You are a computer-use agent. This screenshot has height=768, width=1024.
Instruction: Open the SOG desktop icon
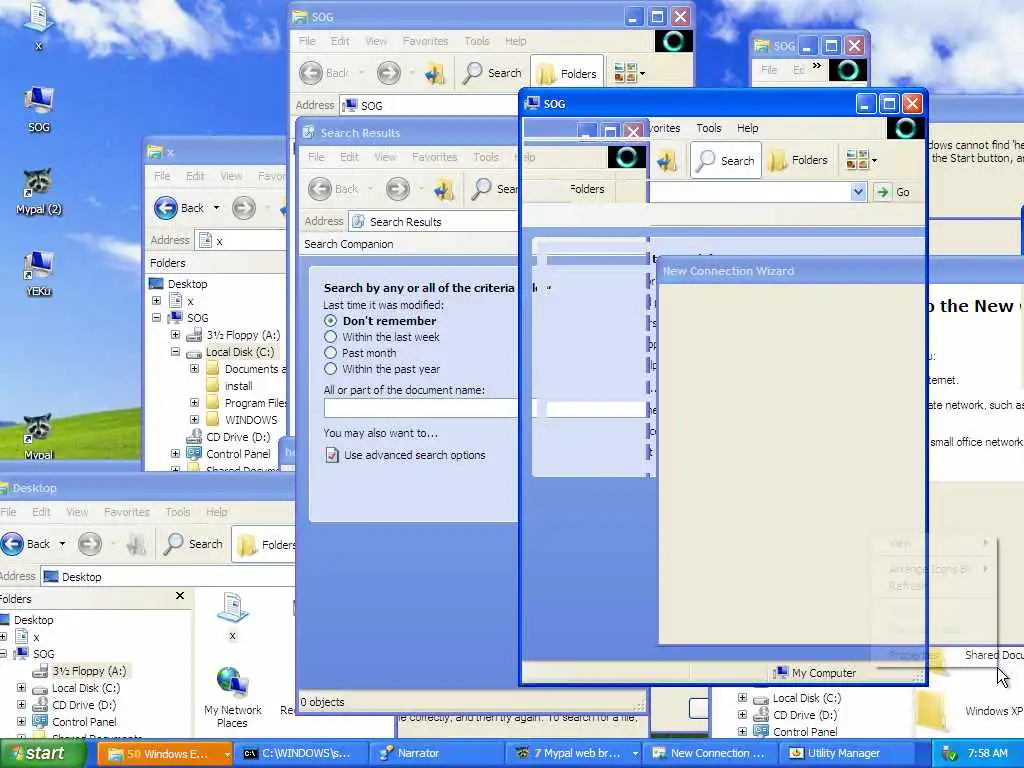tap(39, 109)
